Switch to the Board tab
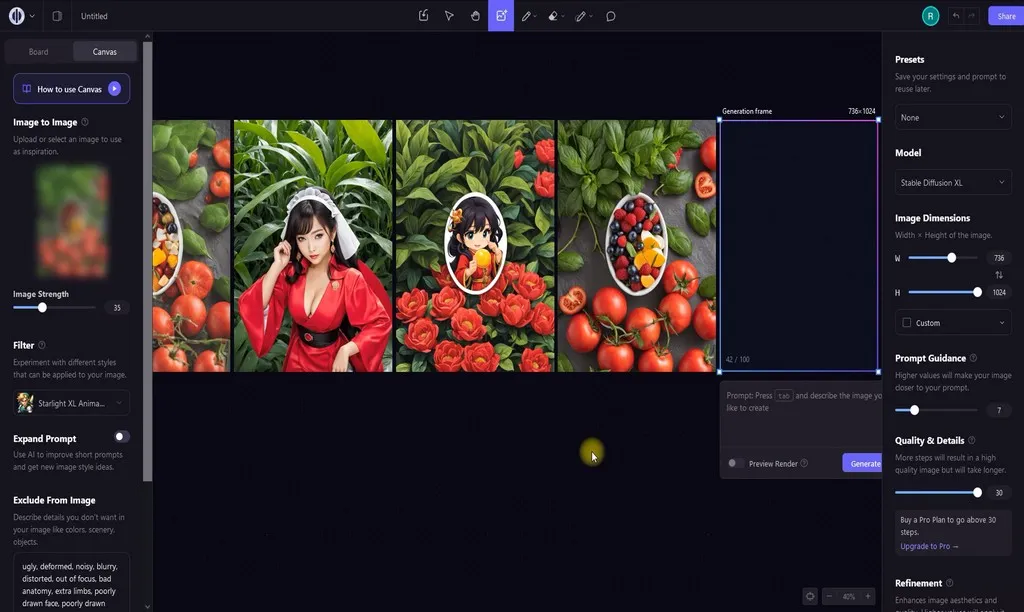 click(38, 51)
